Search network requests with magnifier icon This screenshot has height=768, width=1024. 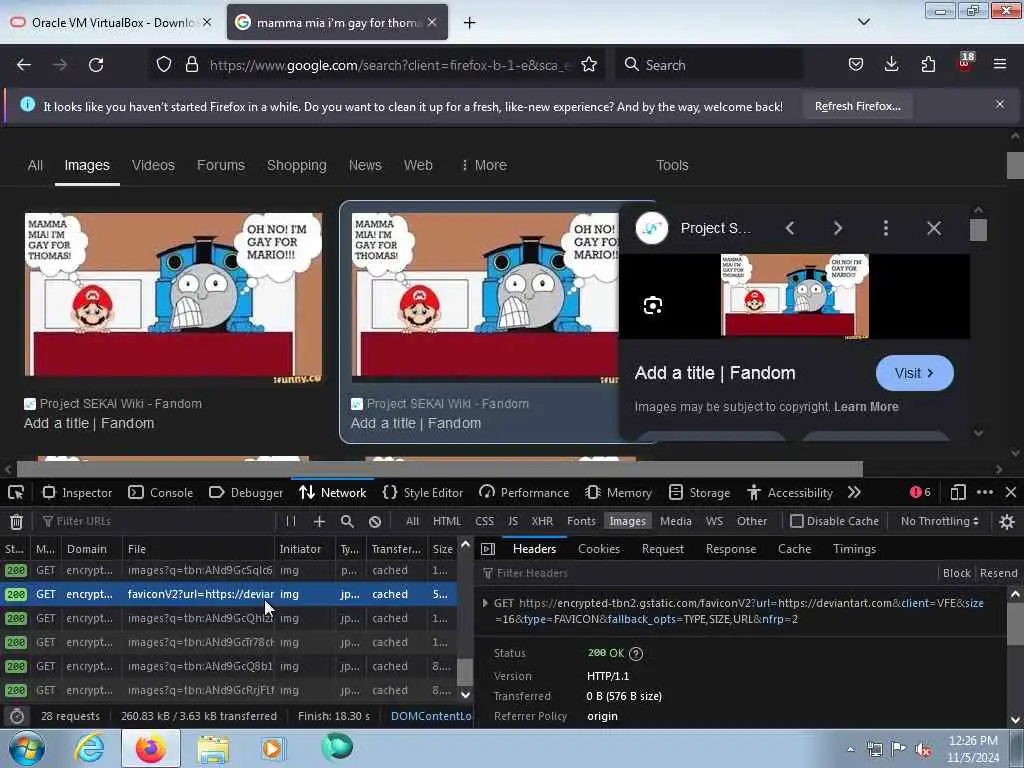[347, 521]
